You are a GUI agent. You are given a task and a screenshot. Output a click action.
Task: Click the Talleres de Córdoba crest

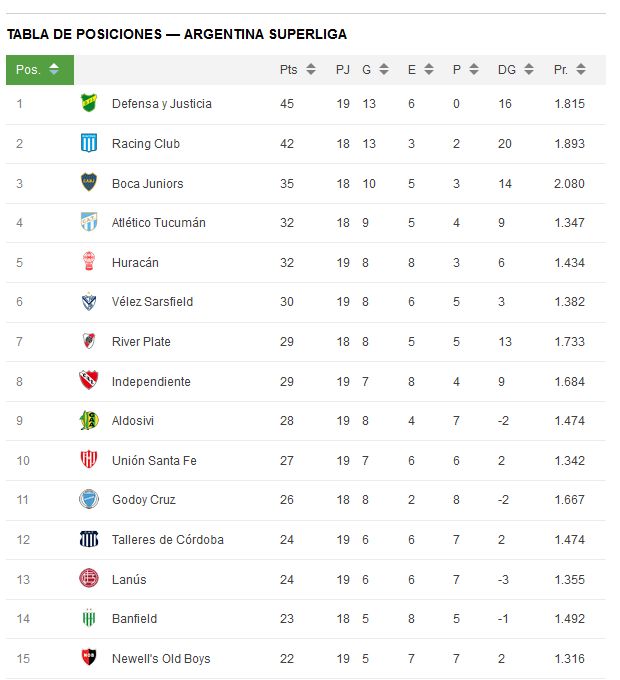tap(89, 539)
